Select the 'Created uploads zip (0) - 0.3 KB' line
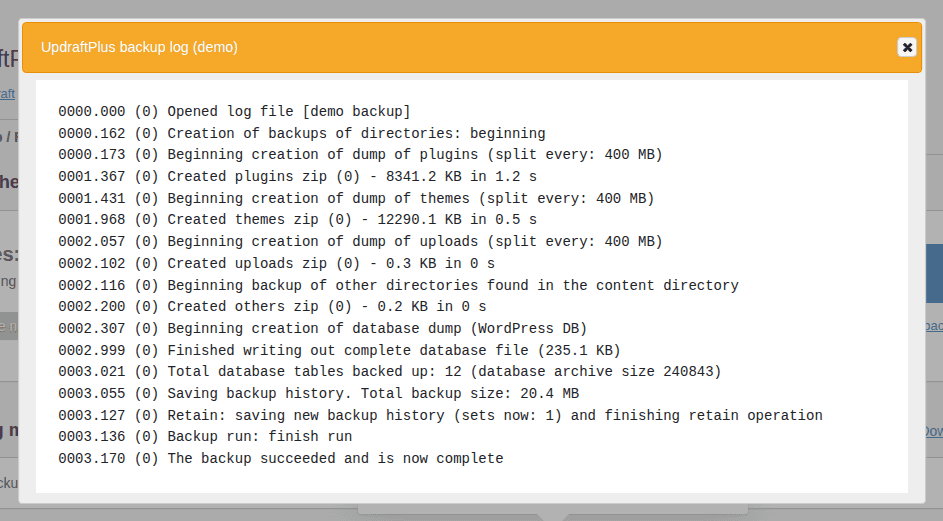This screenshot has height=521, width=943. point(276,263)
